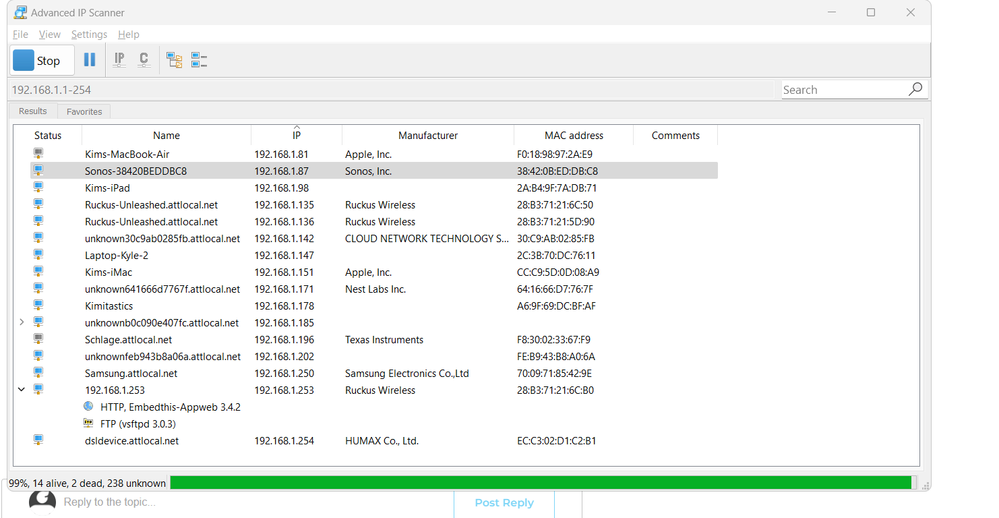Open the File menu
The image size is (999, 518).
click(20, 34)
